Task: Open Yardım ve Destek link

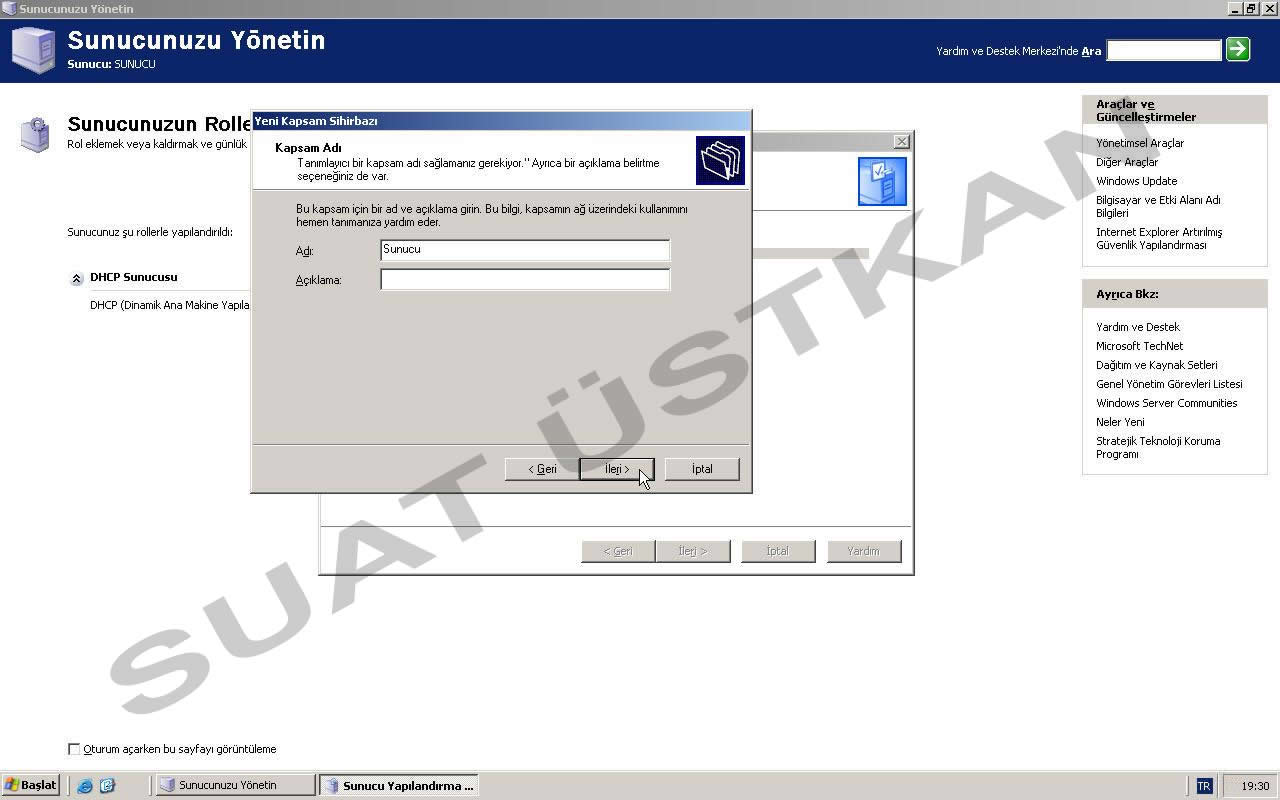Action: point(1137,327)
